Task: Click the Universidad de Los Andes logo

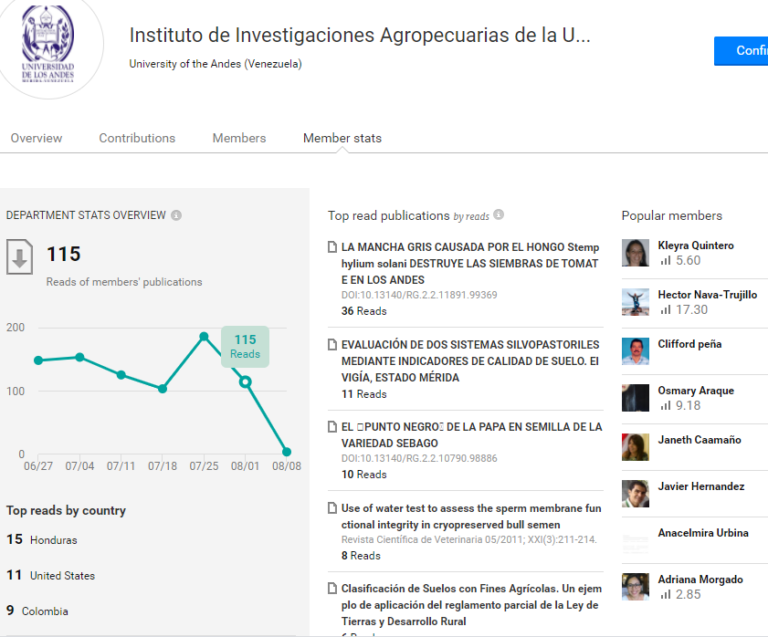Action: click(x=48, y=44)
